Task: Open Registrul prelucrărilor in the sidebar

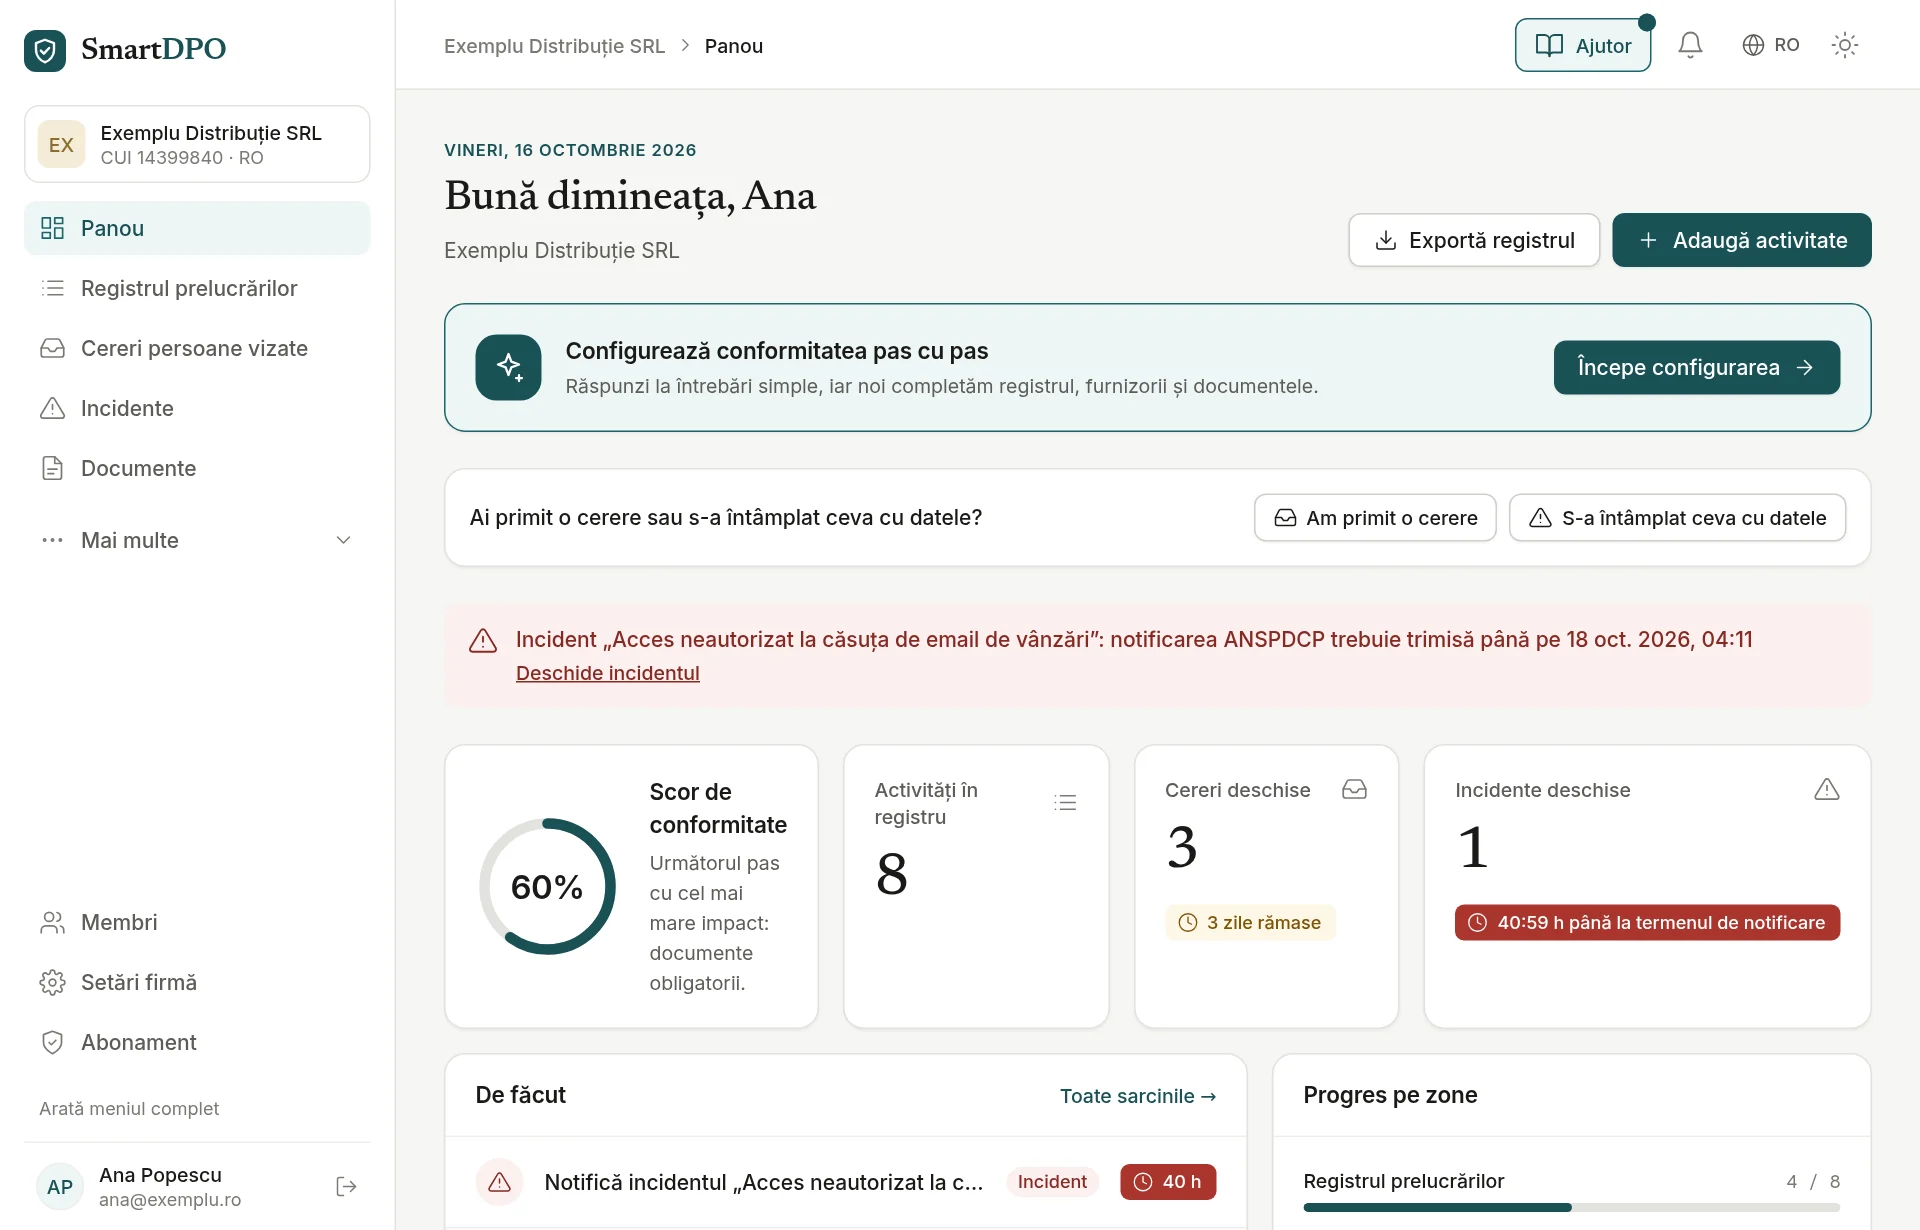Action: [x=197, y=288]
